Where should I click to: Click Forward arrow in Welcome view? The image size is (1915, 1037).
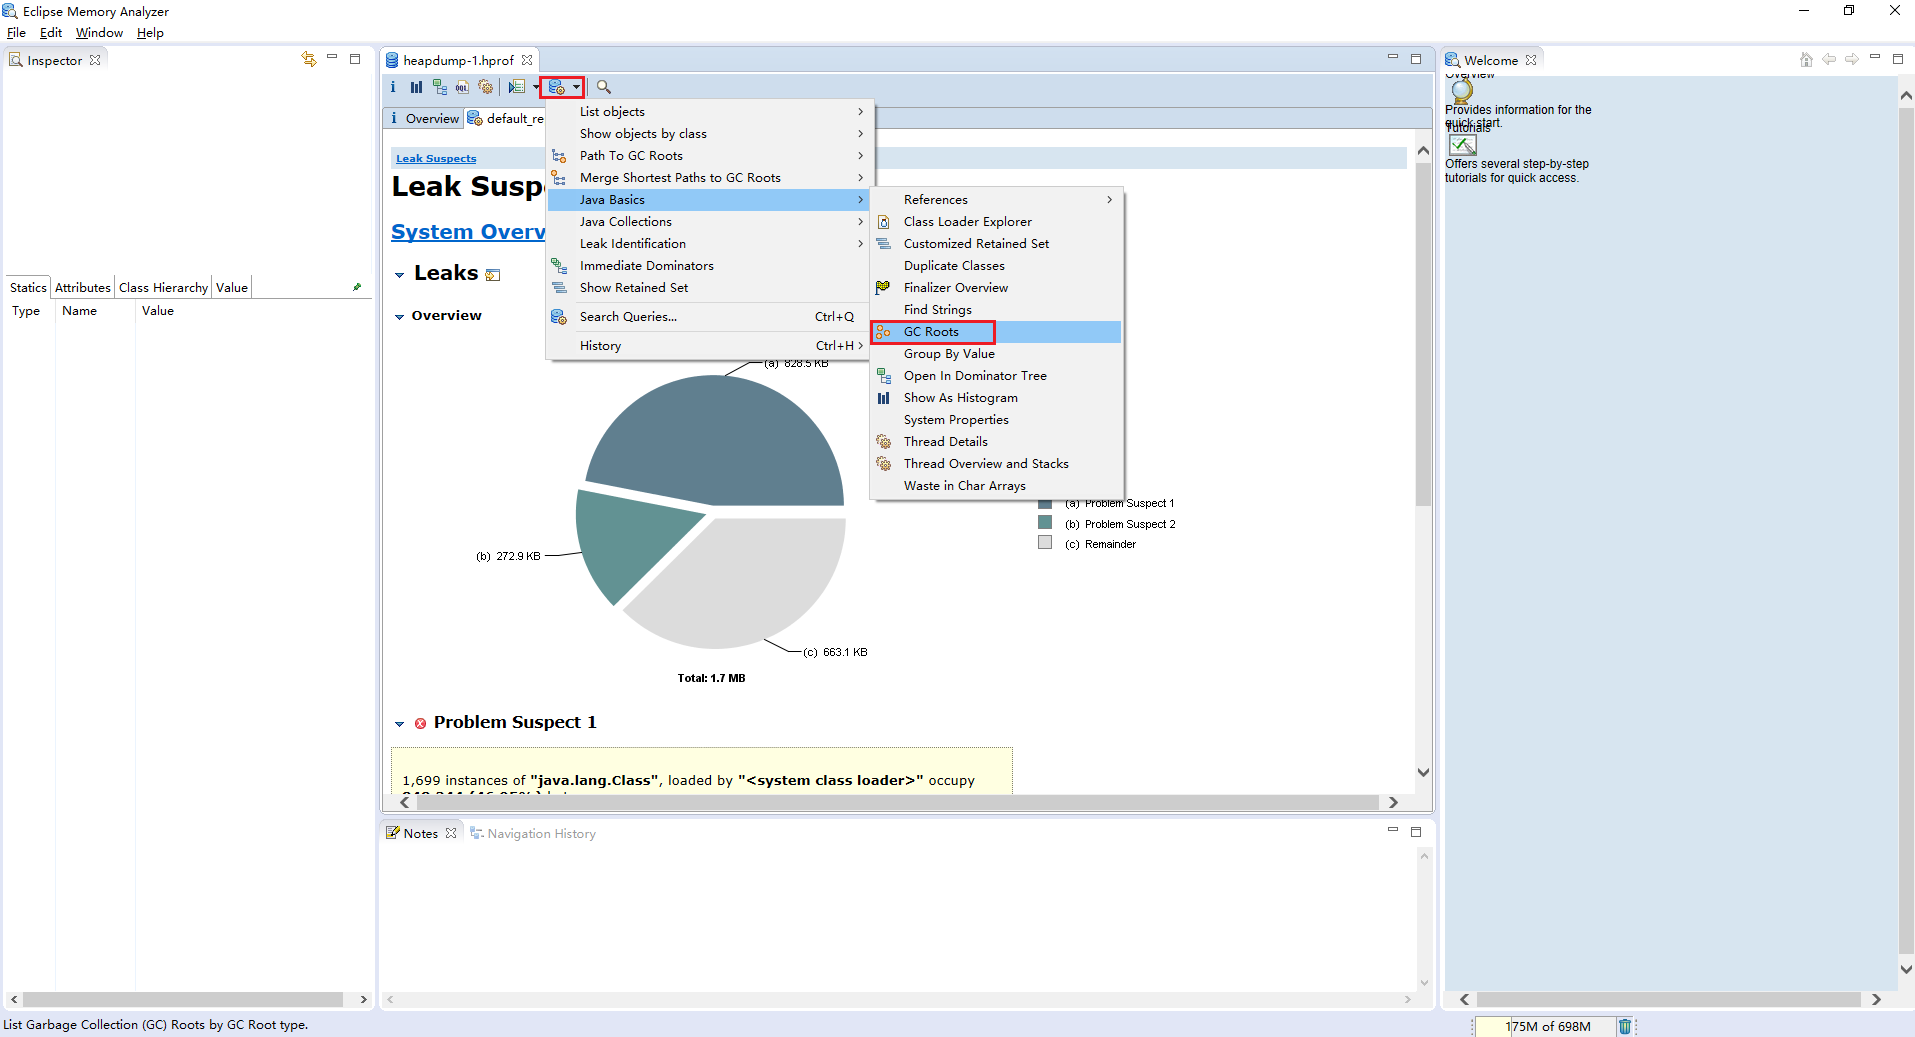point(1852,60)
